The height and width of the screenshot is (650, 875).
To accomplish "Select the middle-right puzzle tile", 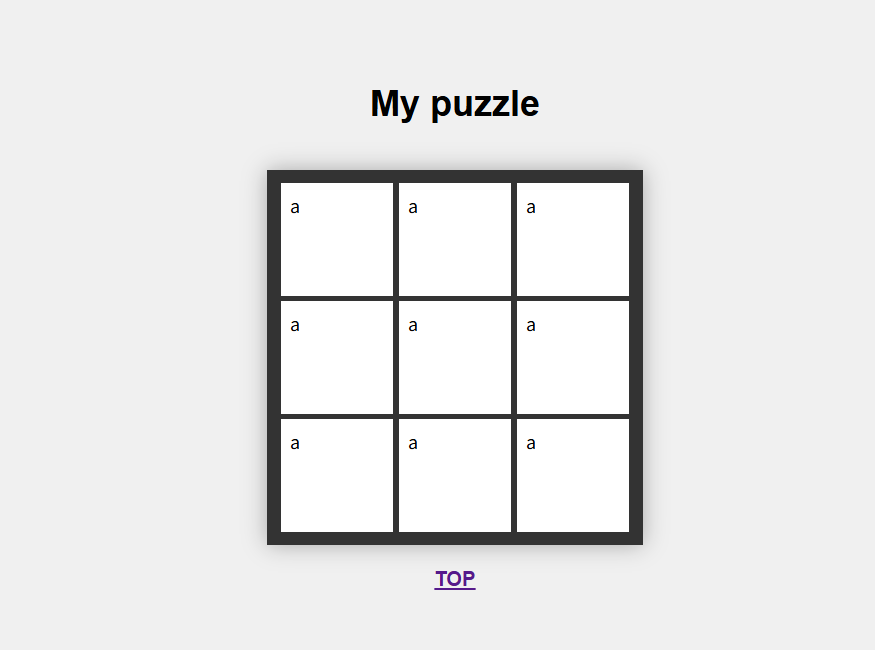I will 573,357.
